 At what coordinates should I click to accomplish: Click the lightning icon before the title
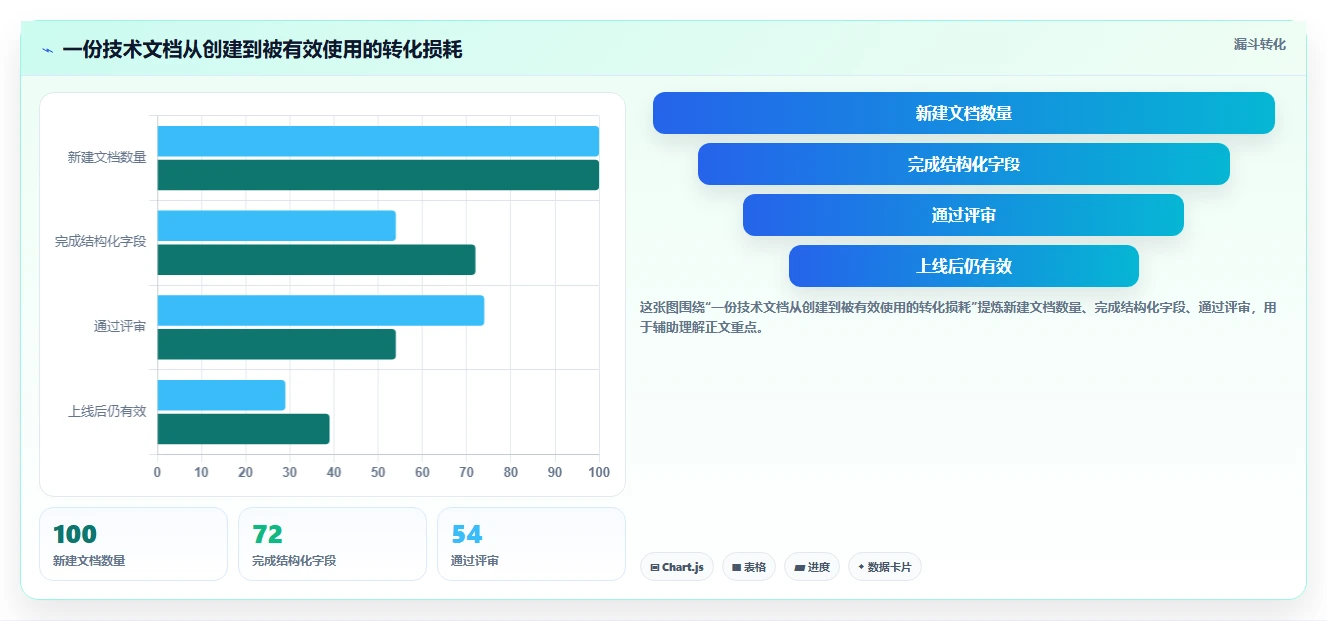pos(47,50)
